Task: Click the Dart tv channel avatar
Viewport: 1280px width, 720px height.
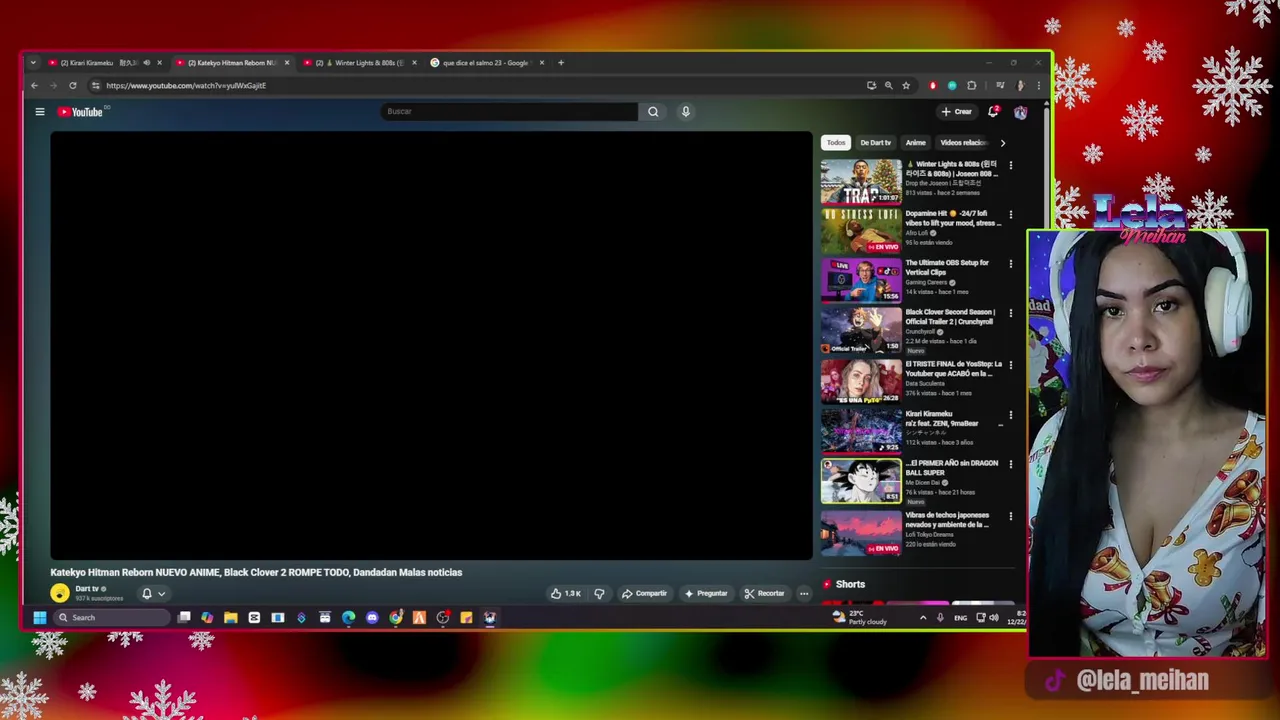Action: (x=60, y=593)
